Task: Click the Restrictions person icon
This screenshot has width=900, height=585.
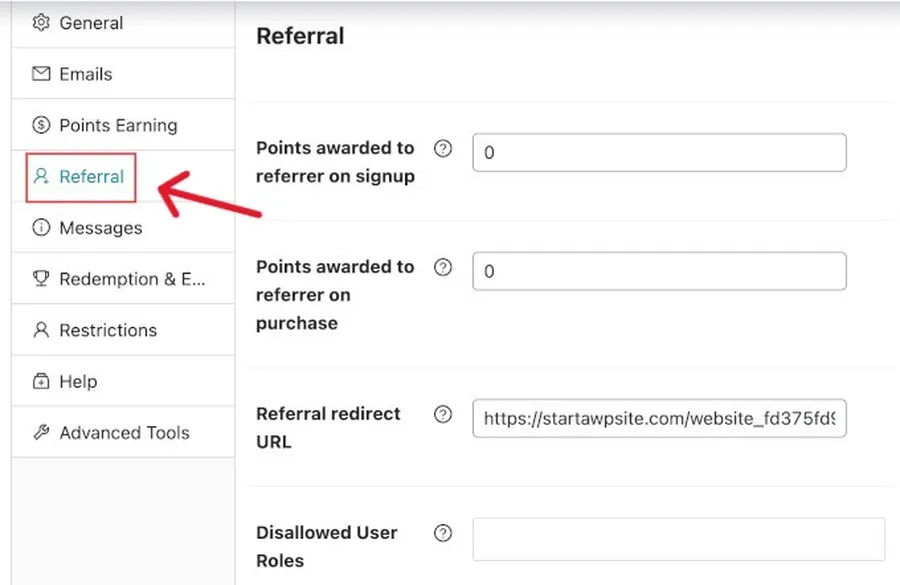Action: coord(39,330)
